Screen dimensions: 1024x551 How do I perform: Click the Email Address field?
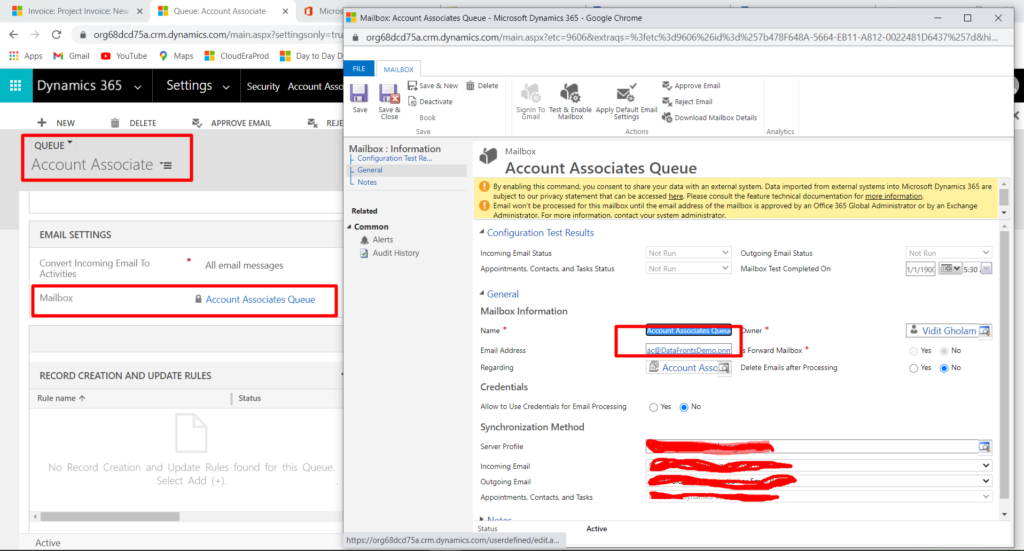688,350
